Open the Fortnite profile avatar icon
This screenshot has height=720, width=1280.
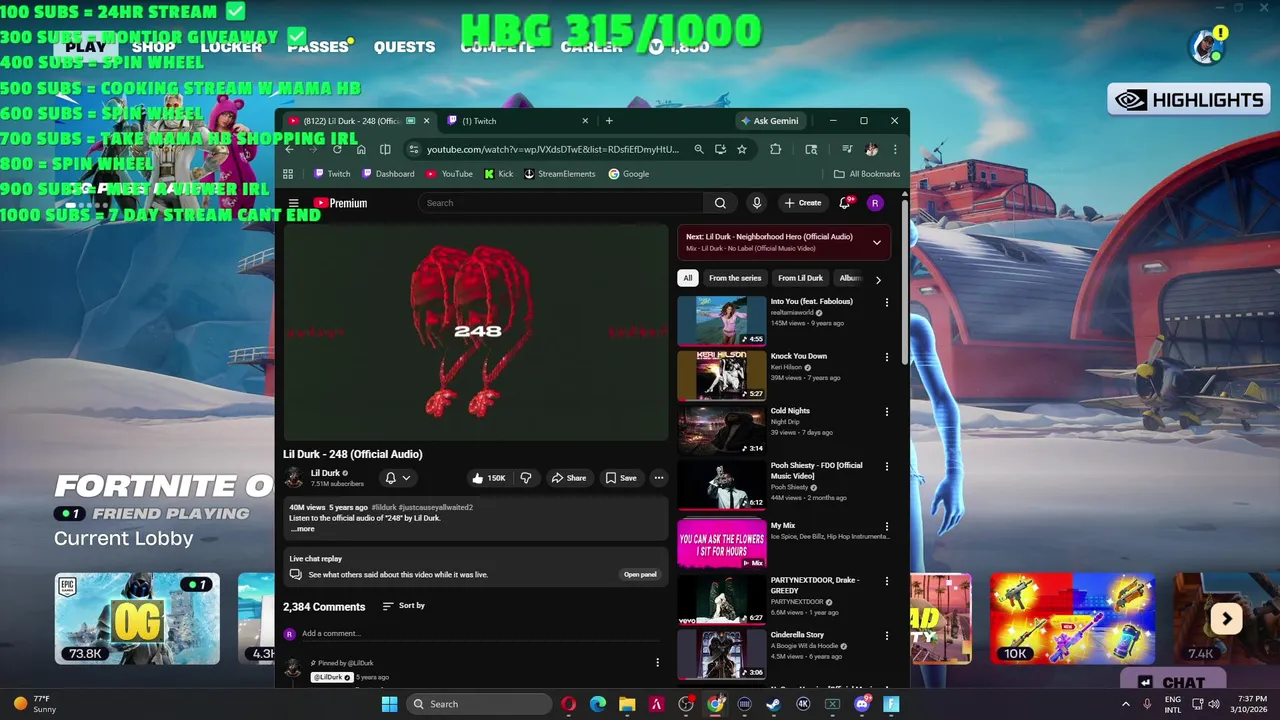pyautogui.click(x=1206, y=46)
